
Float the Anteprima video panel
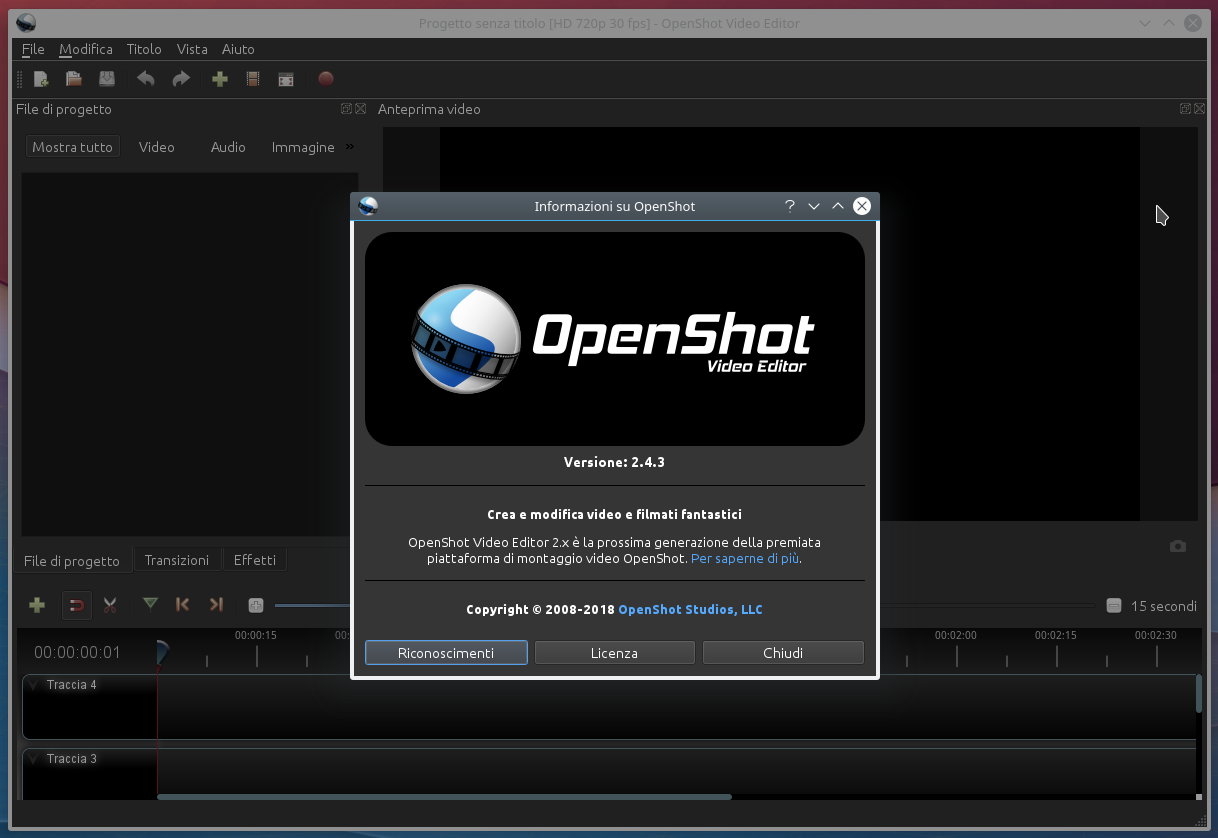point(1185,109)
